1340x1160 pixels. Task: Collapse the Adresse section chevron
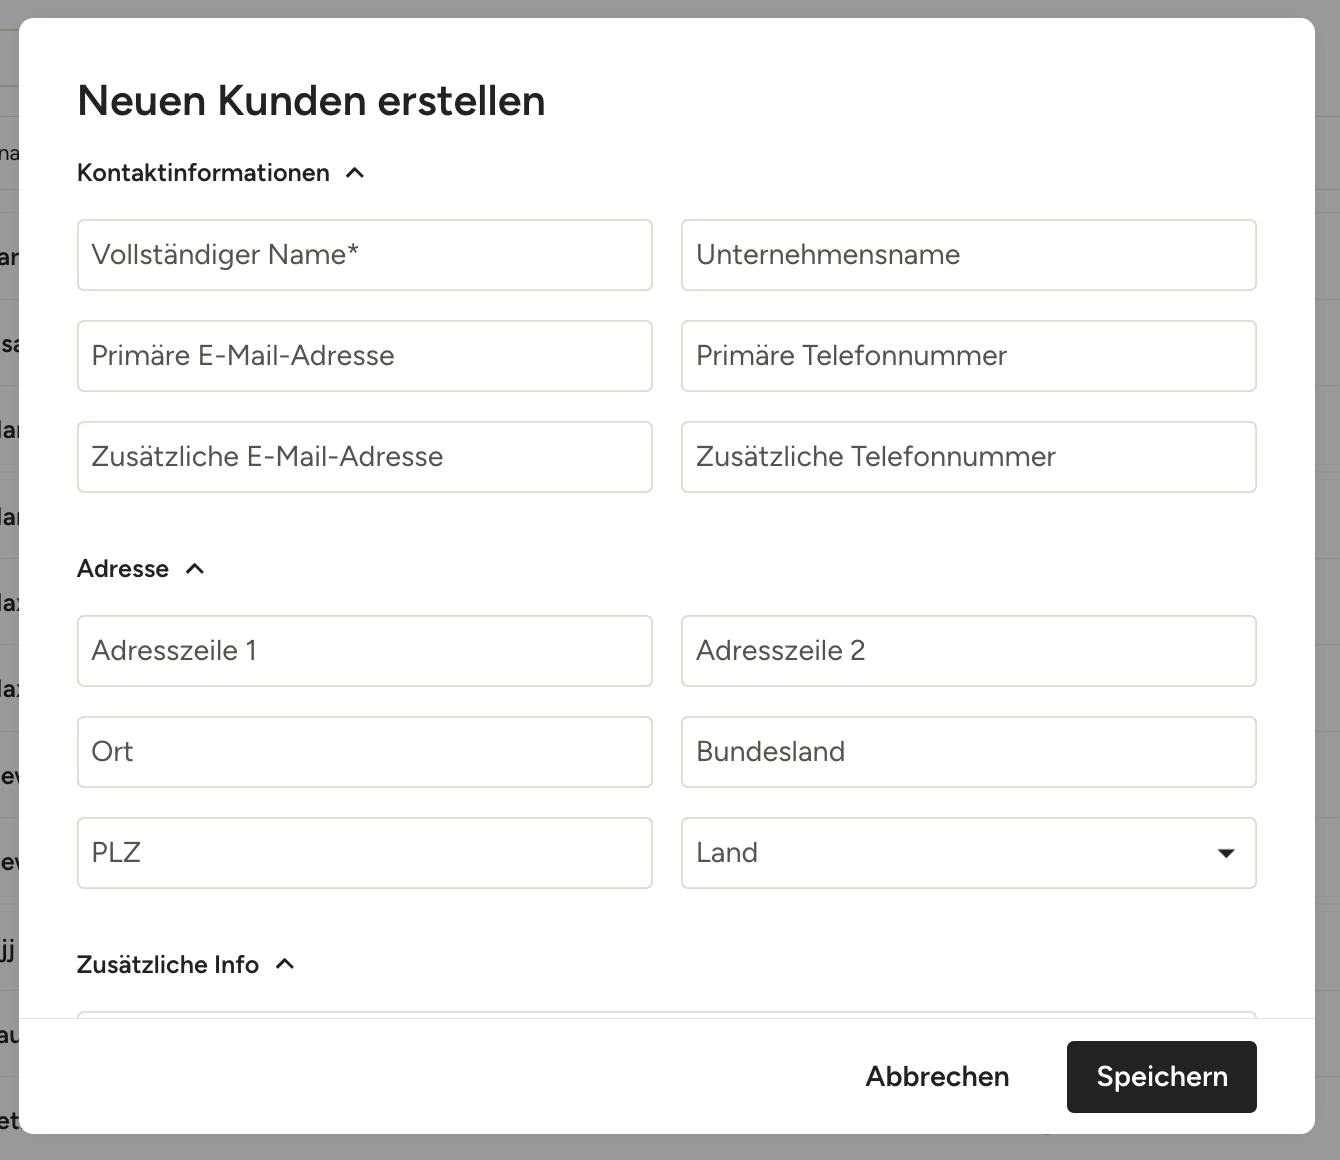[195, 569]
